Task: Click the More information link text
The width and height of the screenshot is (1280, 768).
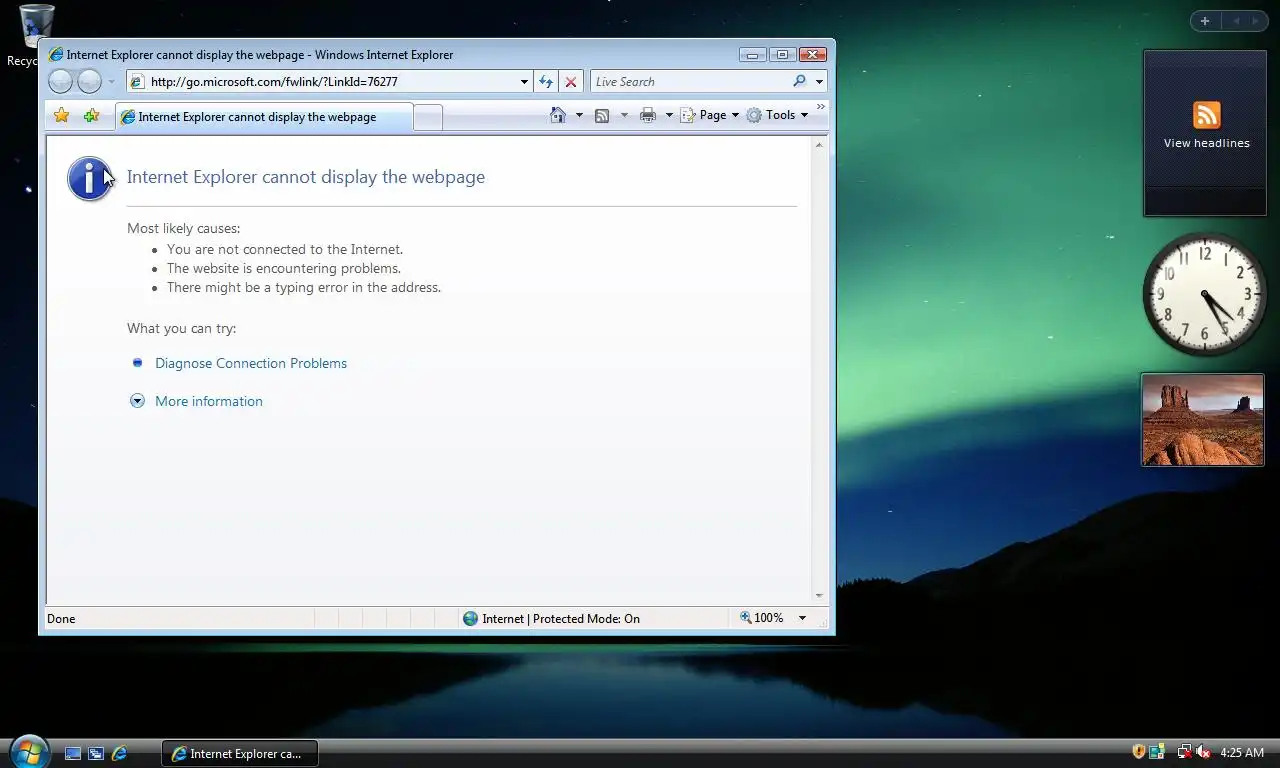Action: point(209,401)
